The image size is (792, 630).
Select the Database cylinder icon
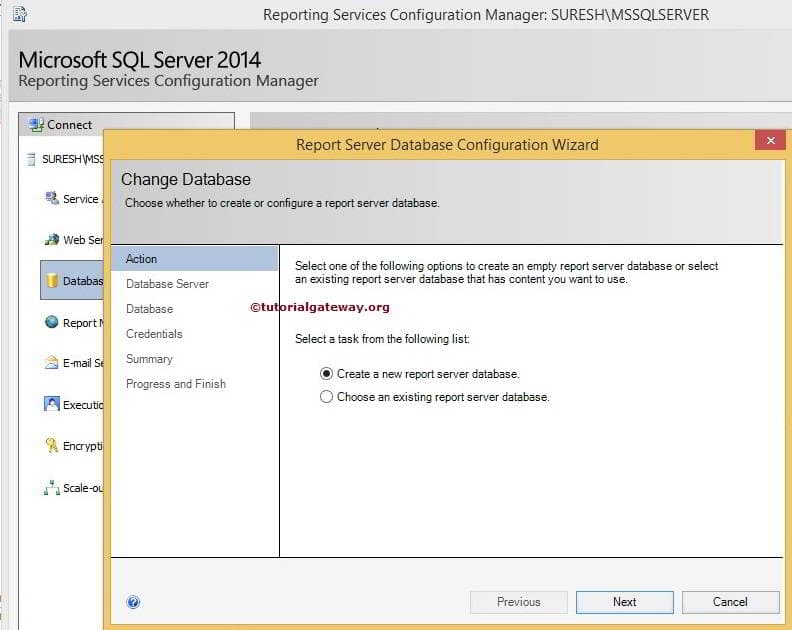tap(52, 280)
